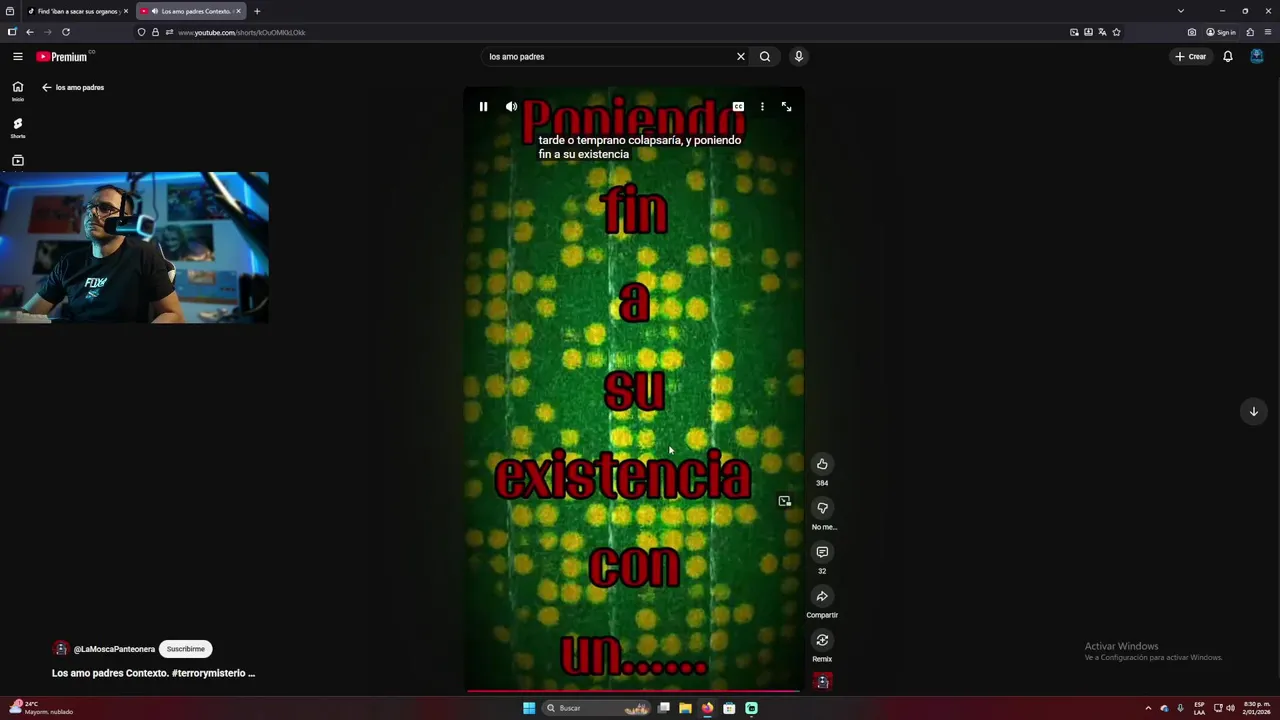1280x720 pixels.
Task: Open File Explorer from the taskbar
Action: click(685, 708)
